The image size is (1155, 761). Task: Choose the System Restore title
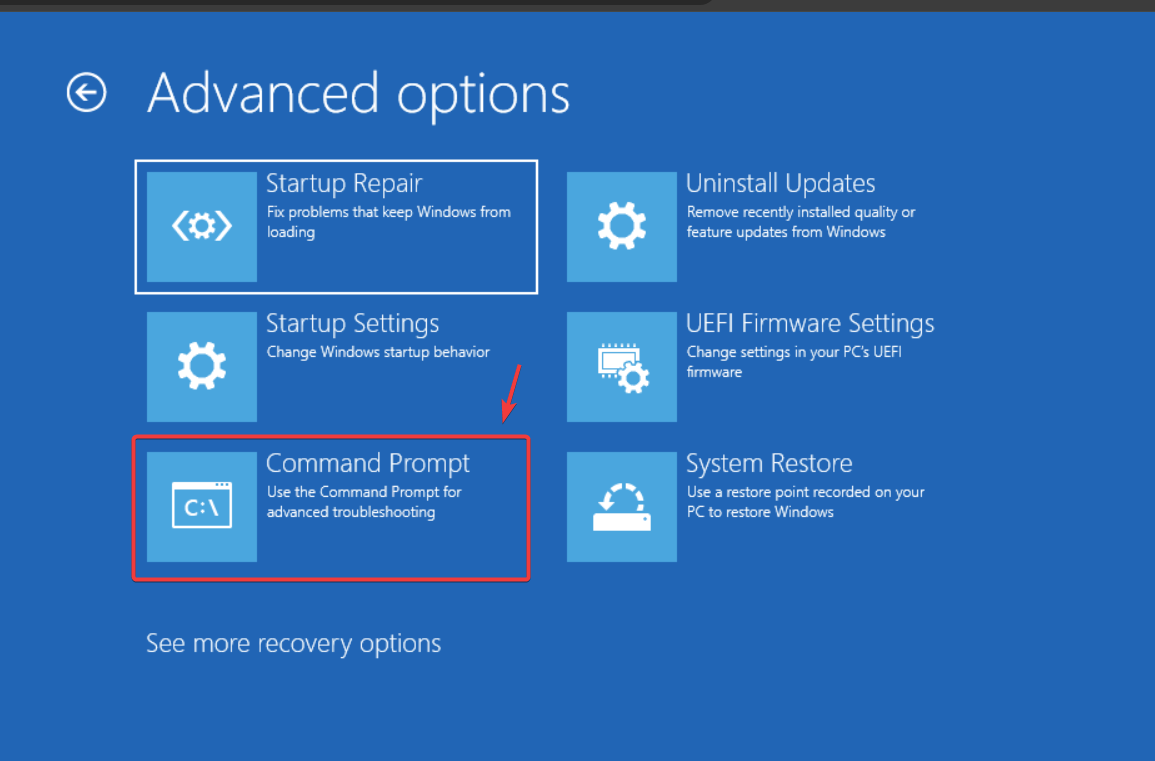point(769,463)
